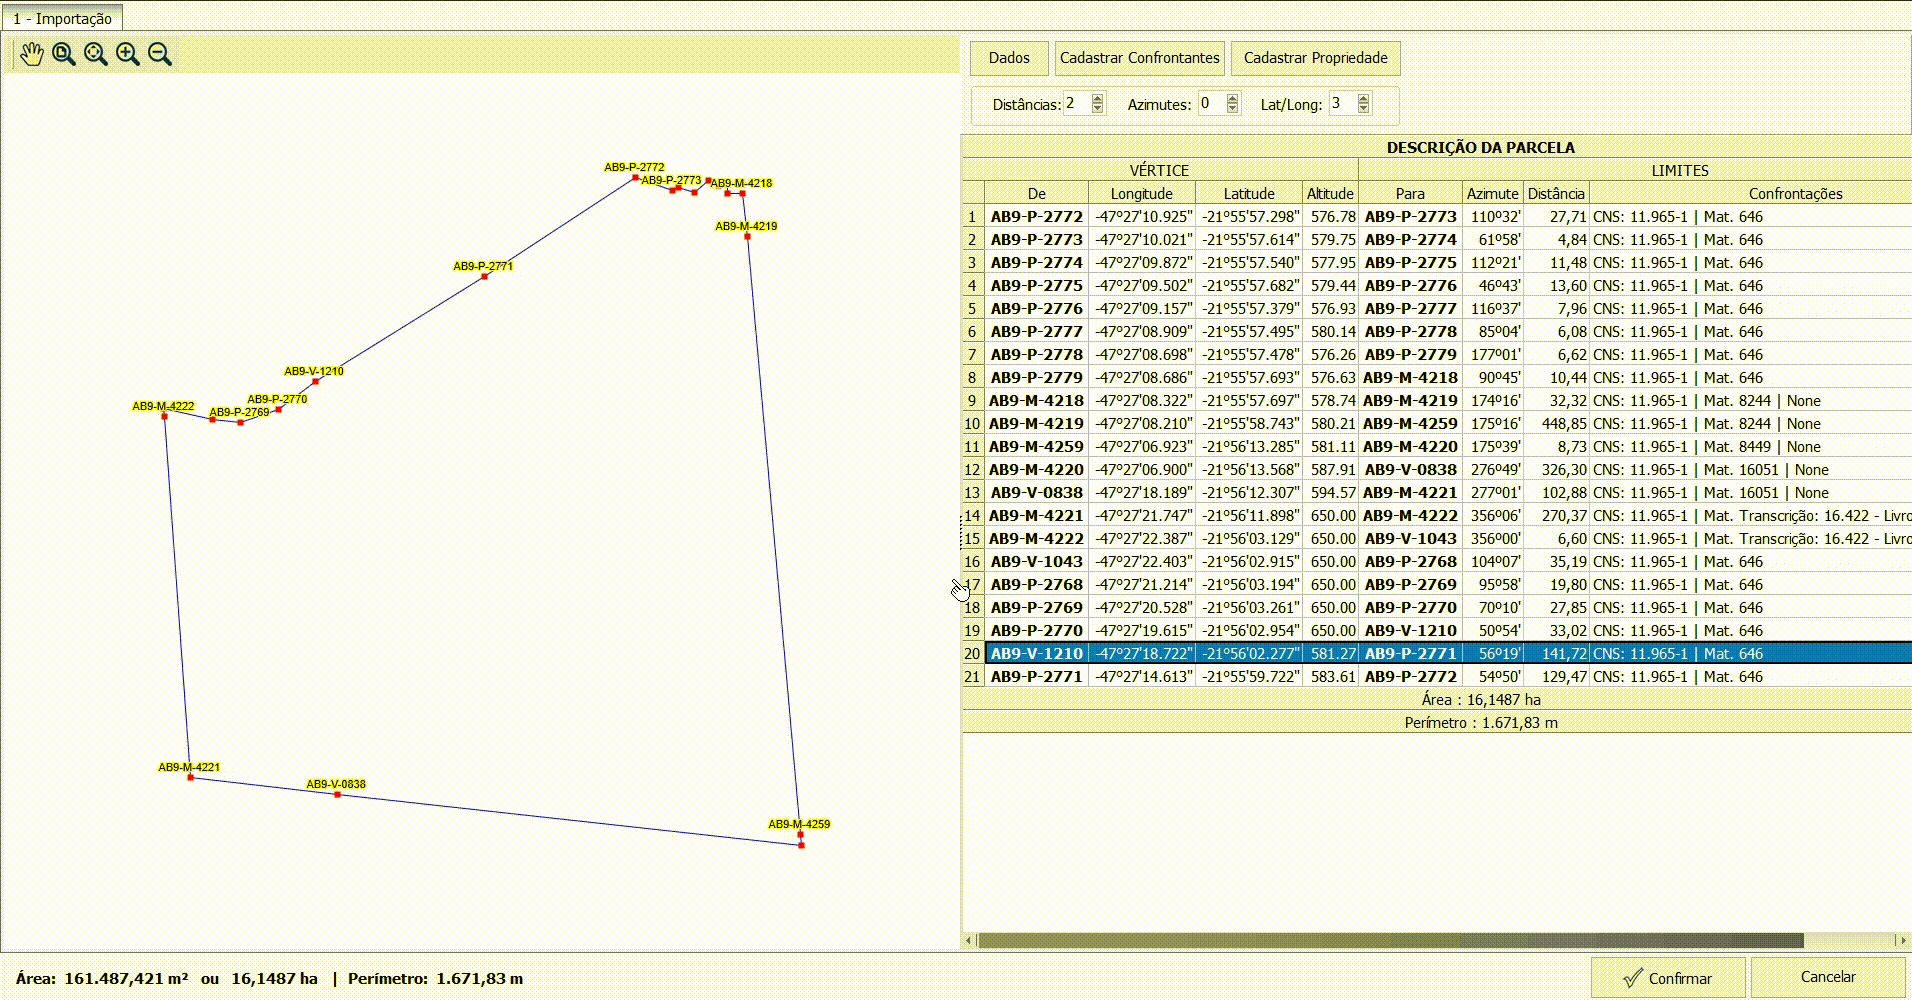The width and height of the screenshot is (1912, 1000).
Task: Select the pan hand tool
Action: pyautogui.click(x=32, y=54)
